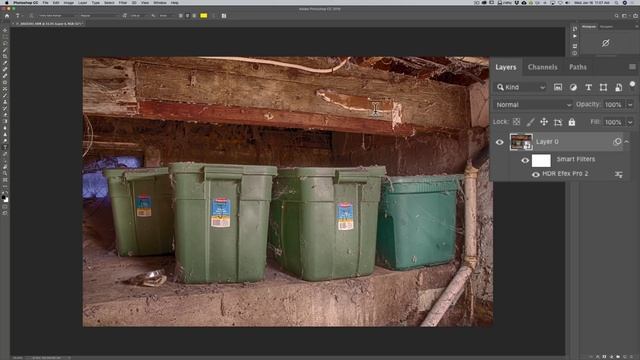Viewport: 640px width, 360px height.
Task: Switch to the Channels tab
Action: 542,67
